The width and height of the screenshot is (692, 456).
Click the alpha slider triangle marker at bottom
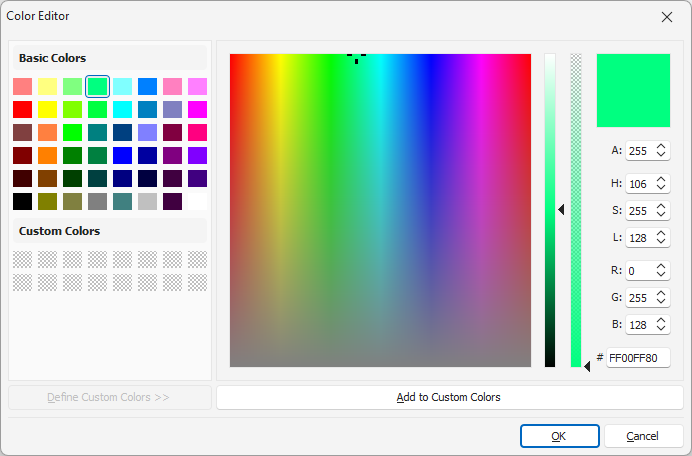pyautogui.click(x=587, y=366)
